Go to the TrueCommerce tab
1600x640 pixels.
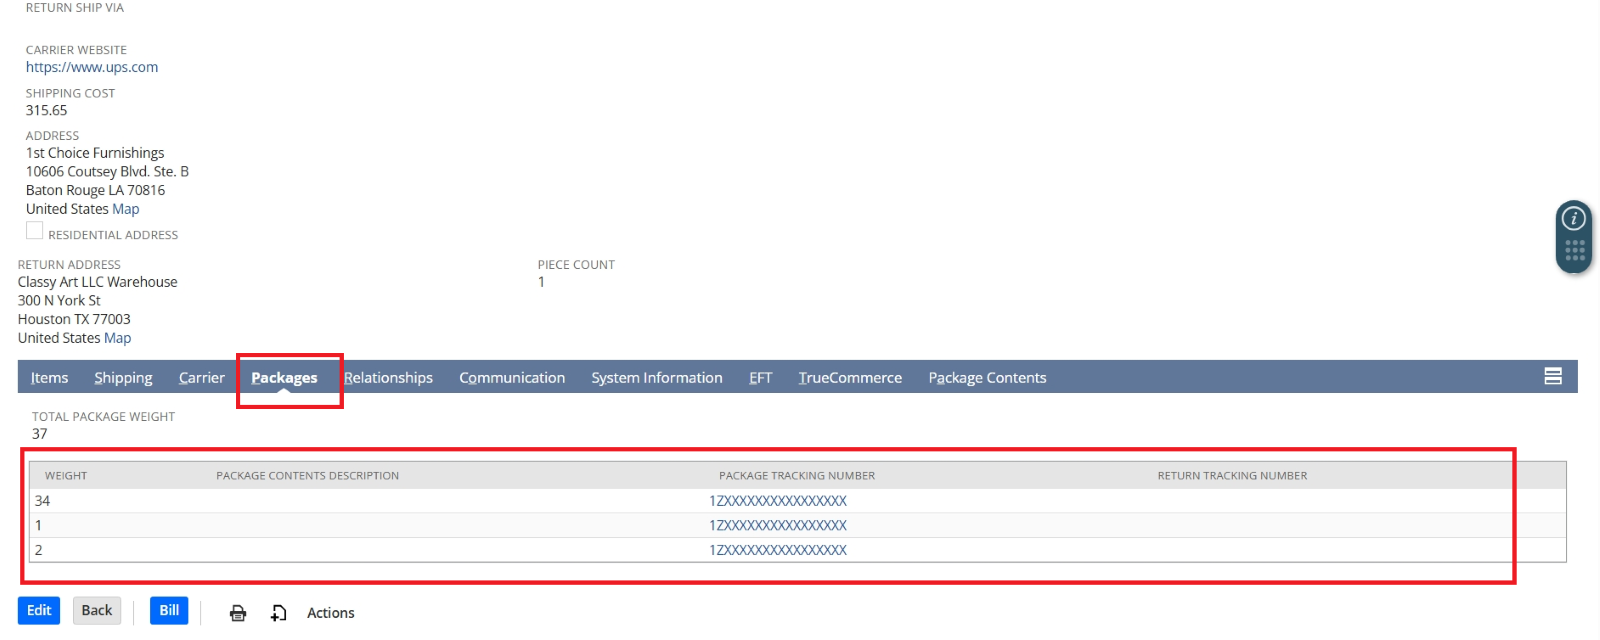[x=850, y=378]
